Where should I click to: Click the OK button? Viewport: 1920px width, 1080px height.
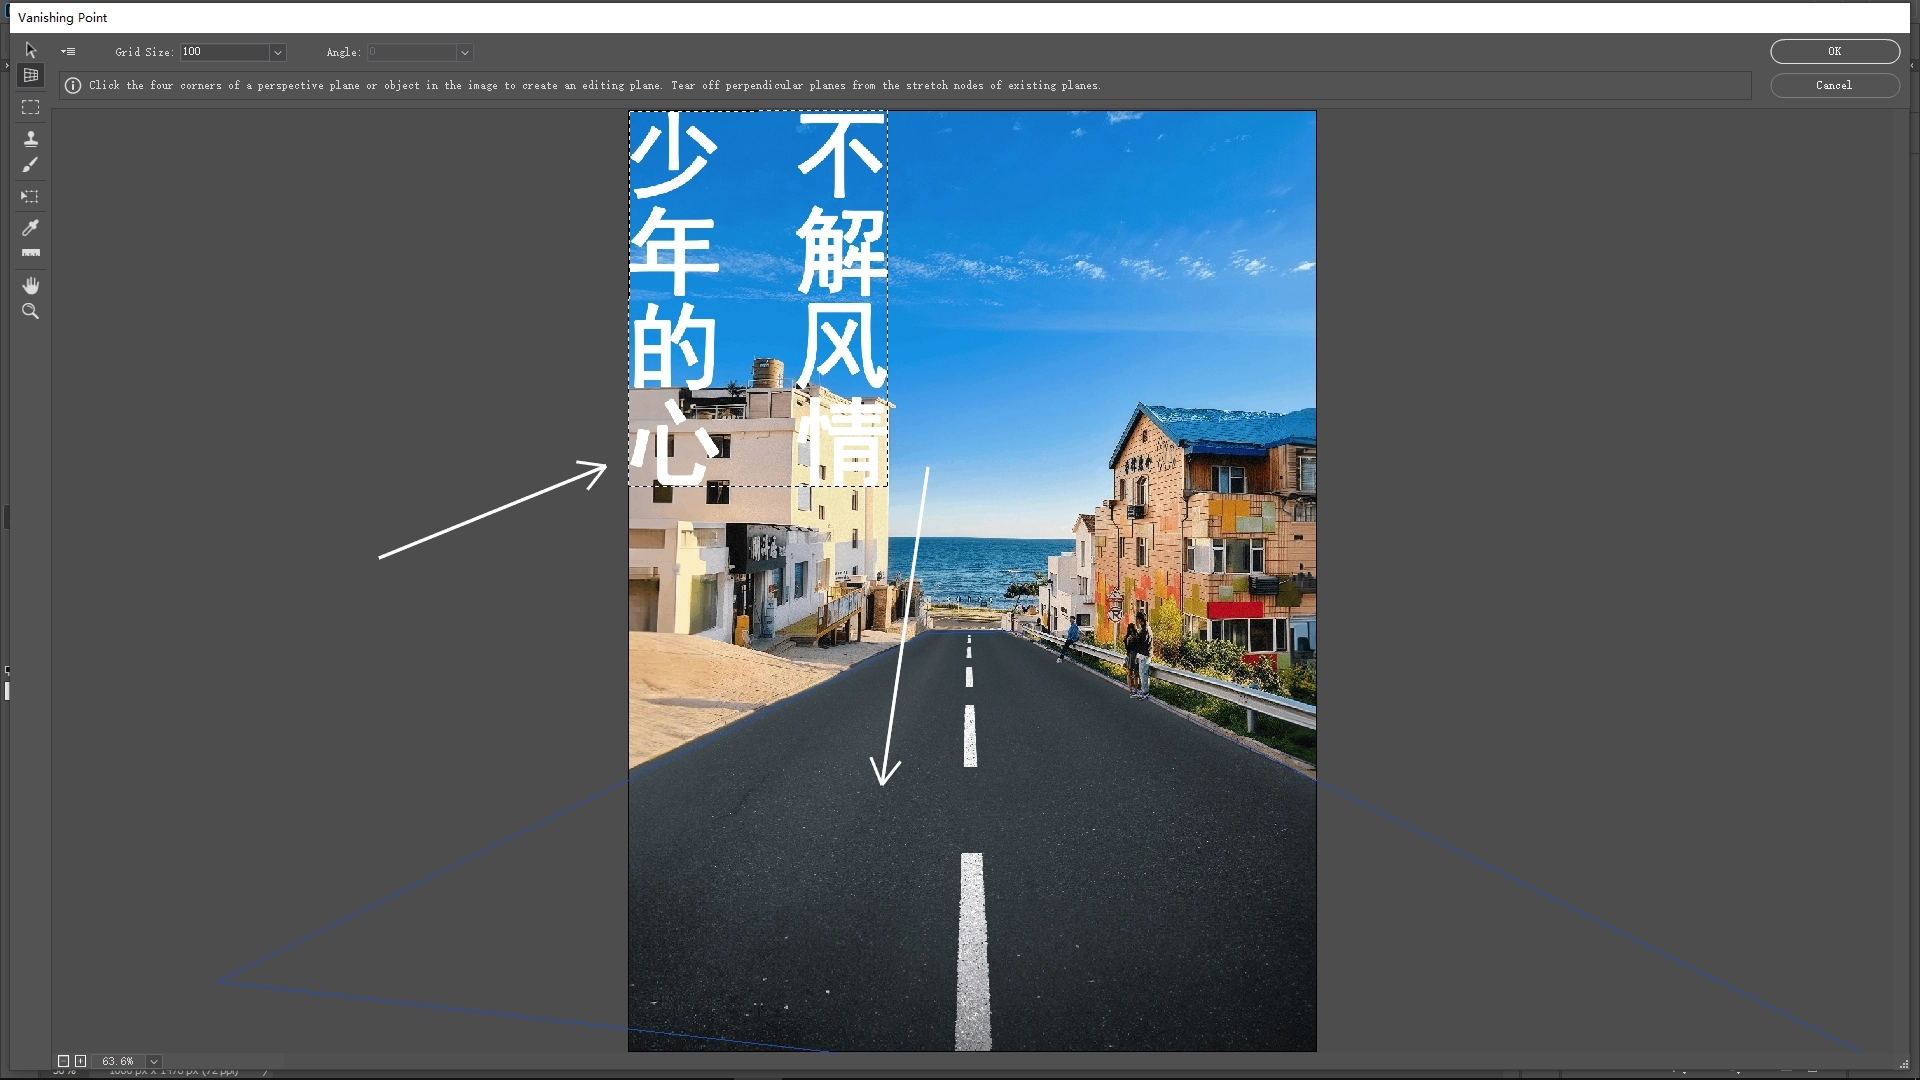click(1833, 51)
